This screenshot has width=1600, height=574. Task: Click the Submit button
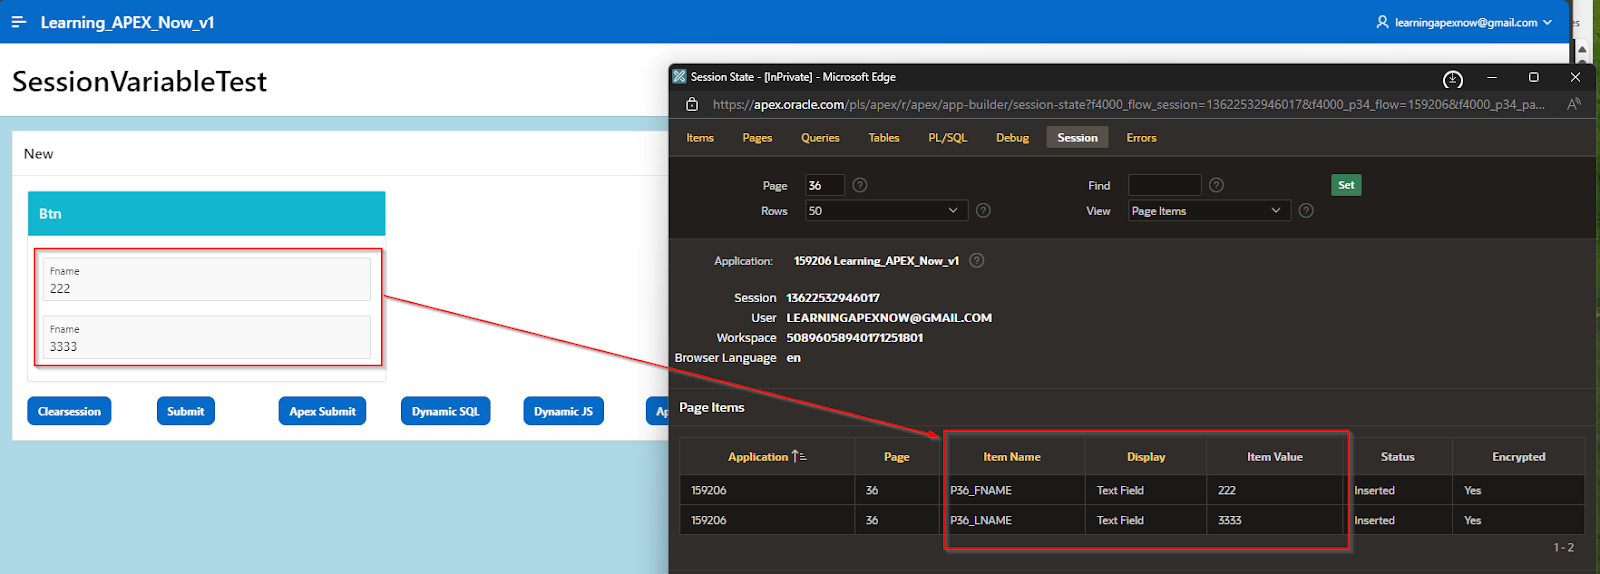click(186, 411)
